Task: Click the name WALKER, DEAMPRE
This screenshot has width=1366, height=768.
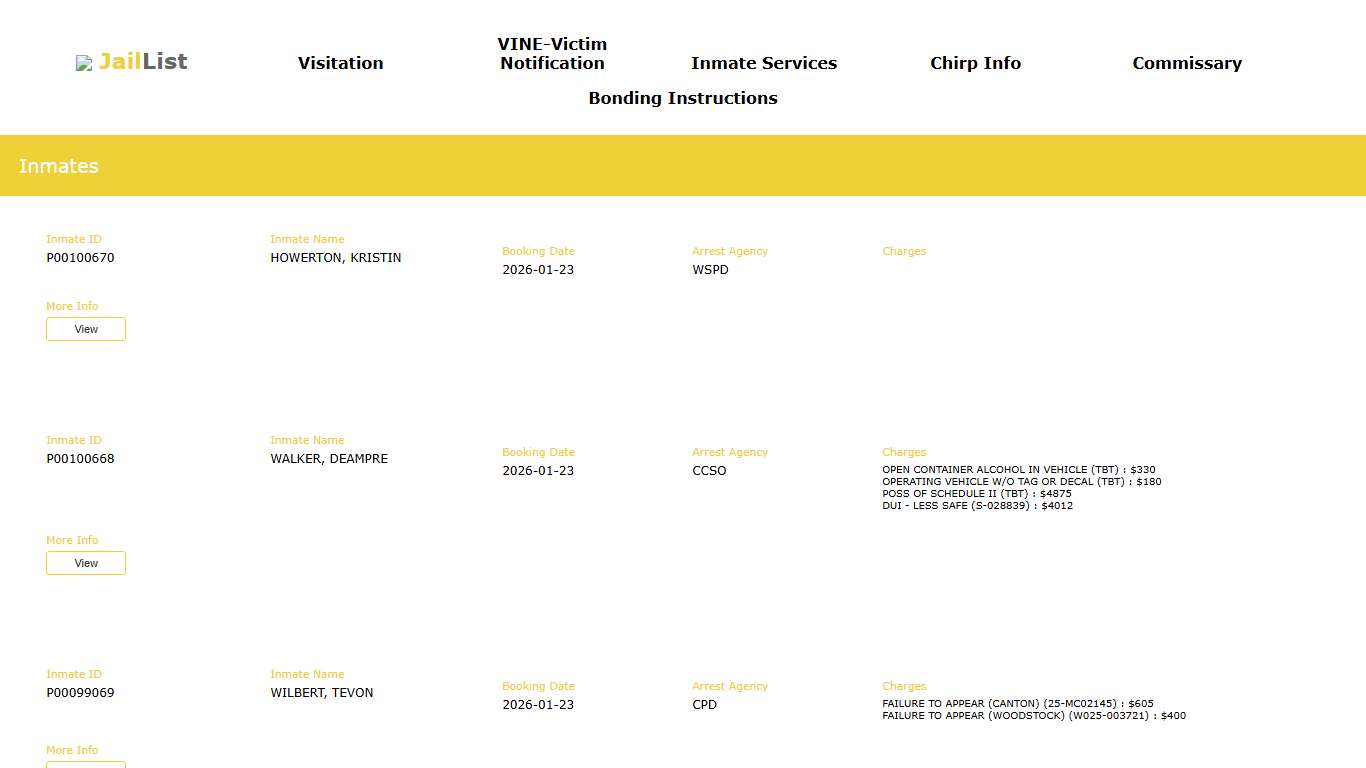Action: 329,459
